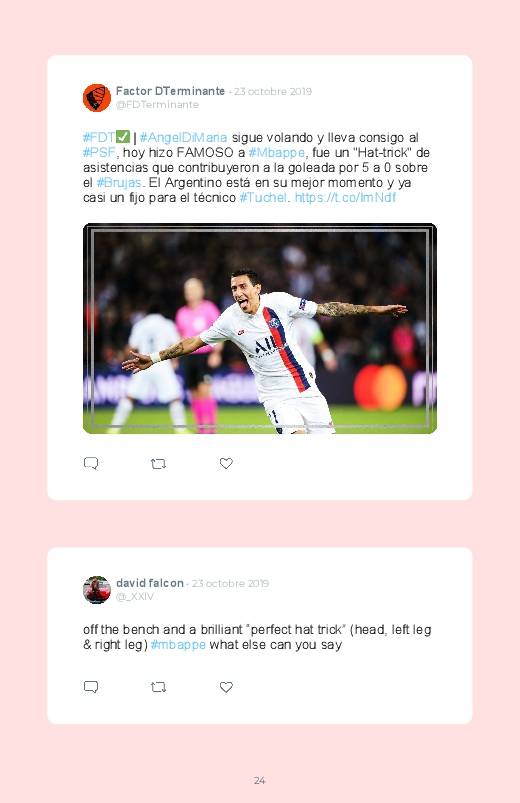Open the #PSF hashtag link
The width and height of the screenshot is (520, 803).
coord(99,153)
